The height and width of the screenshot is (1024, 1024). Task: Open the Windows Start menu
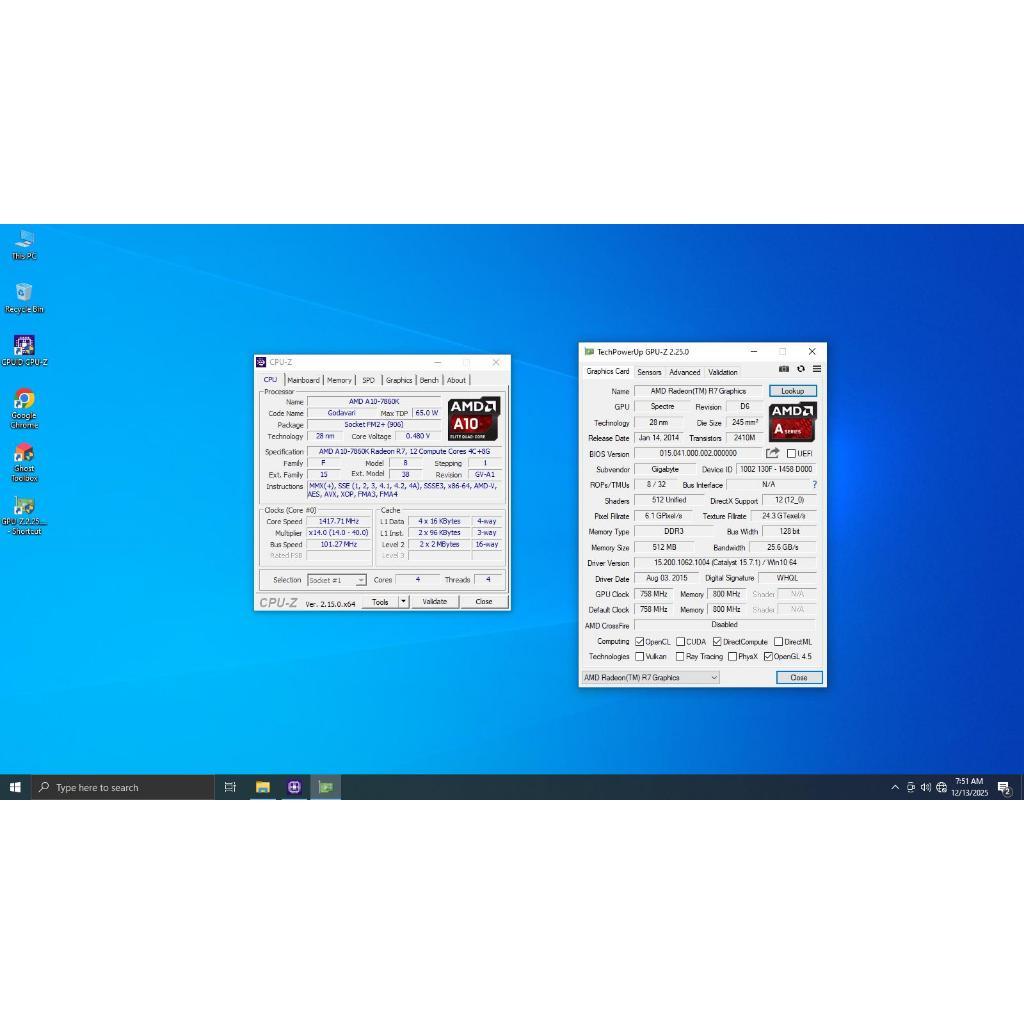coord(15,787)
